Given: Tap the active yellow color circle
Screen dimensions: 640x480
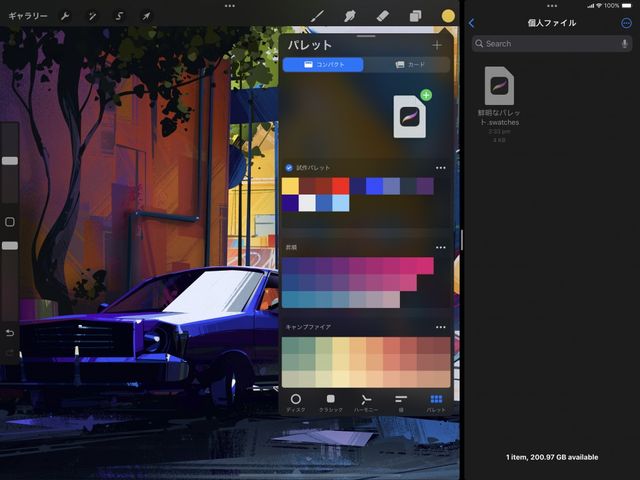Looking at the screenshot, I should 448,16.
